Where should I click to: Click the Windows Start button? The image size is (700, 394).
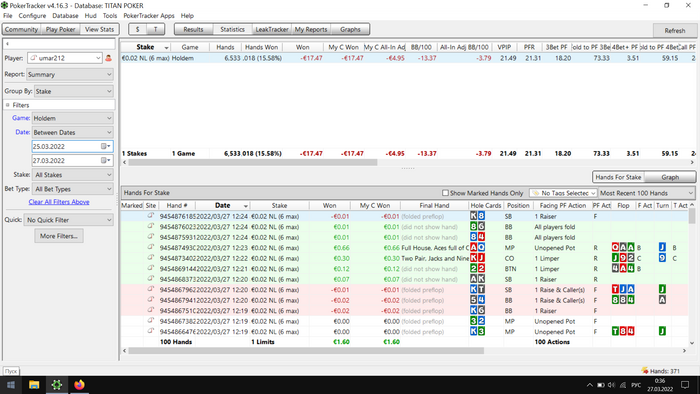point(11,385)
